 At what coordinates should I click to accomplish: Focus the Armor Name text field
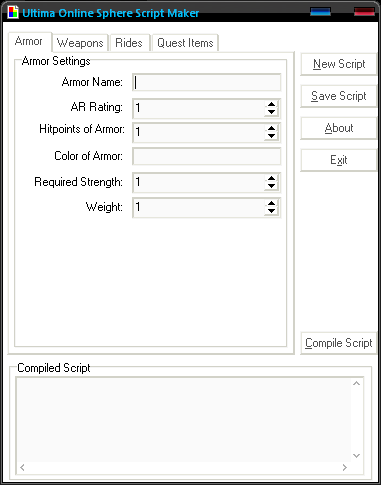coord(207,83)
